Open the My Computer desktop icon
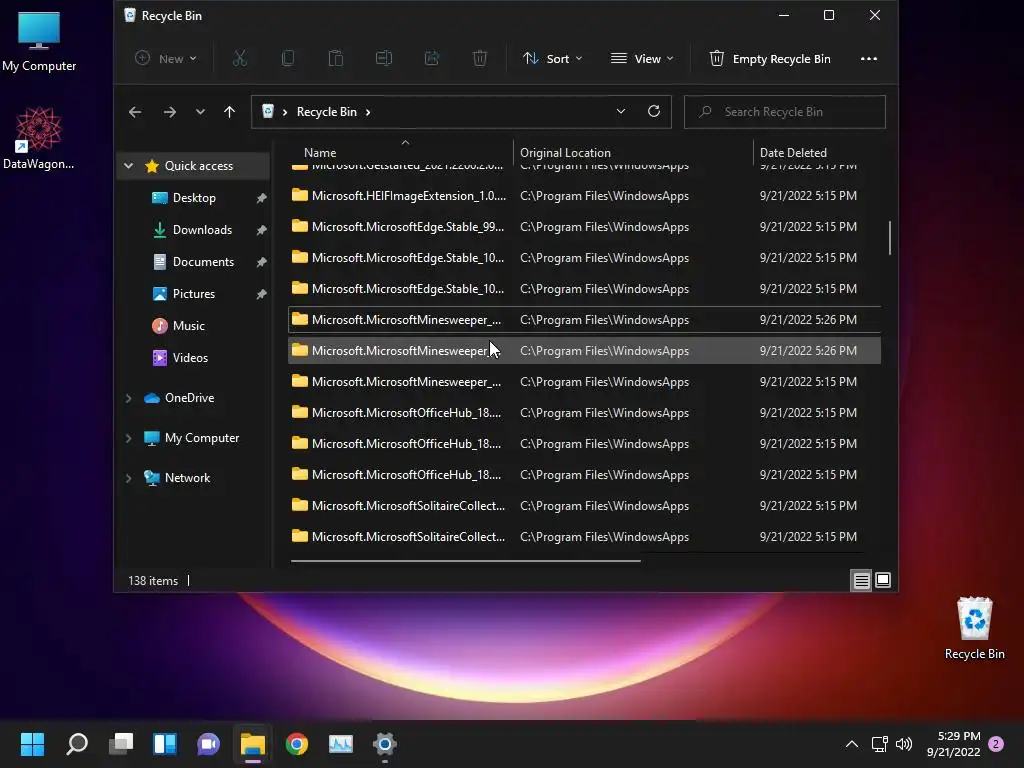This screenshot has height=768, width=1024. point(39,41)
